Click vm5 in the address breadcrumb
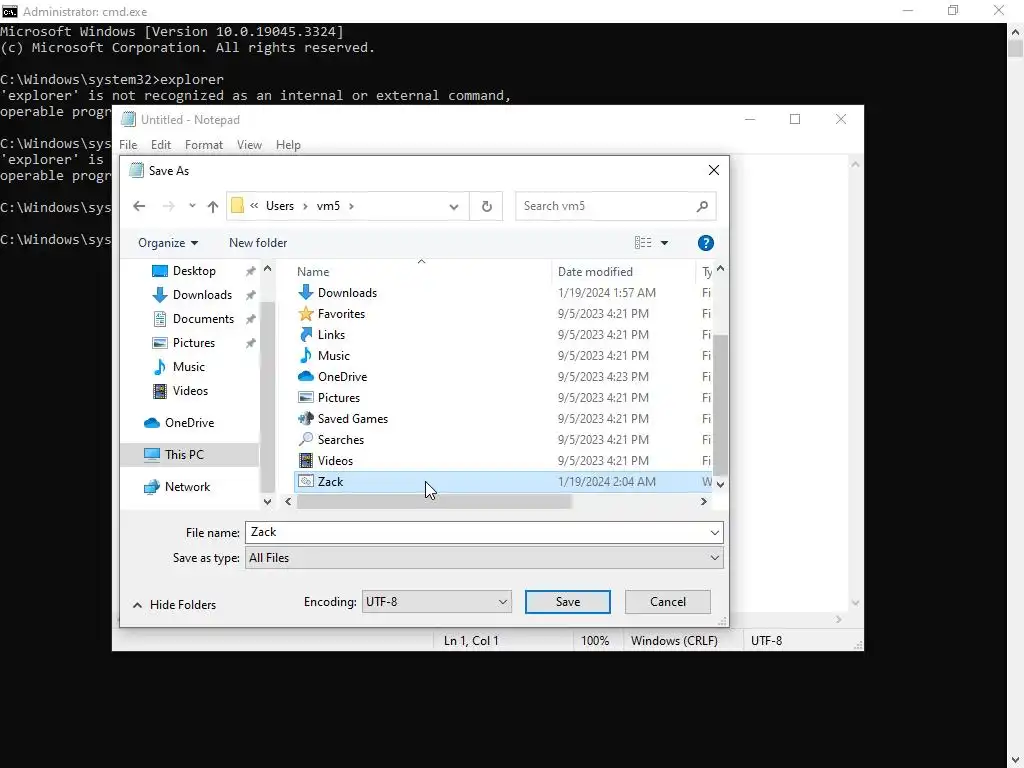 (x=328, y=206)
